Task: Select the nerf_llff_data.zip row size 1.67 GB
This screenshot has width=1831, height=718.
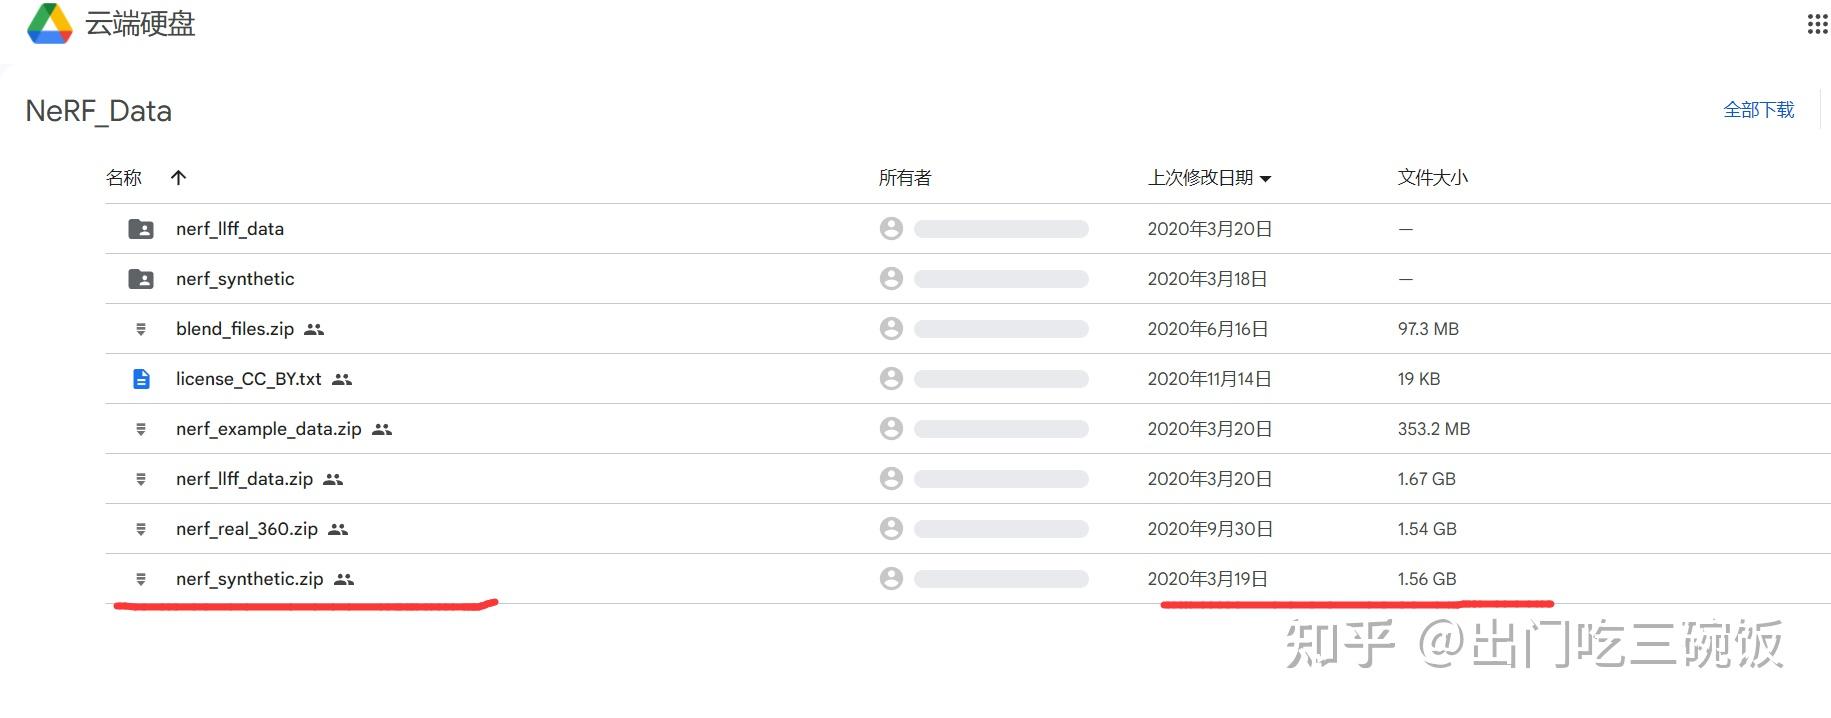Action: point(1427,479)
